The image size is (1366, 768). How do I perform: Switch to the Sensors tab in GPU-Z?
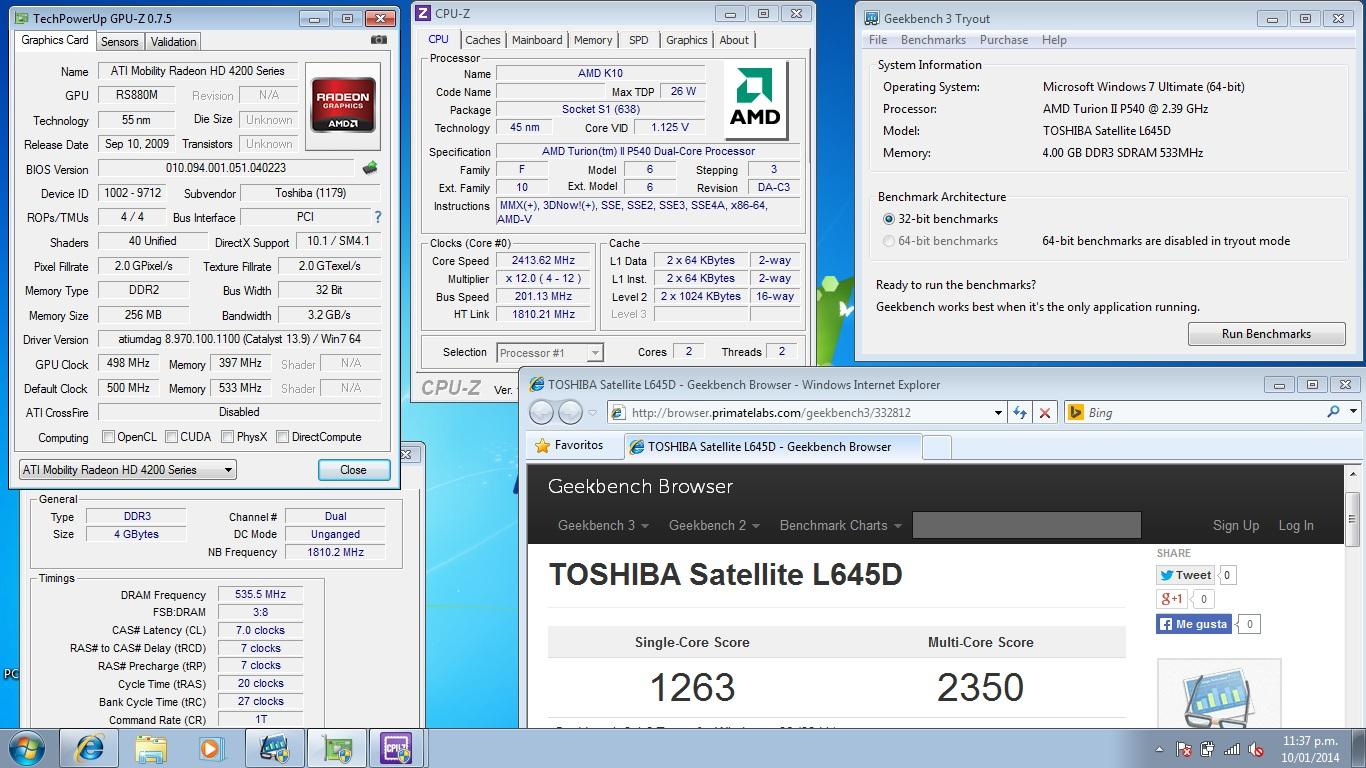tap(120, 42)
